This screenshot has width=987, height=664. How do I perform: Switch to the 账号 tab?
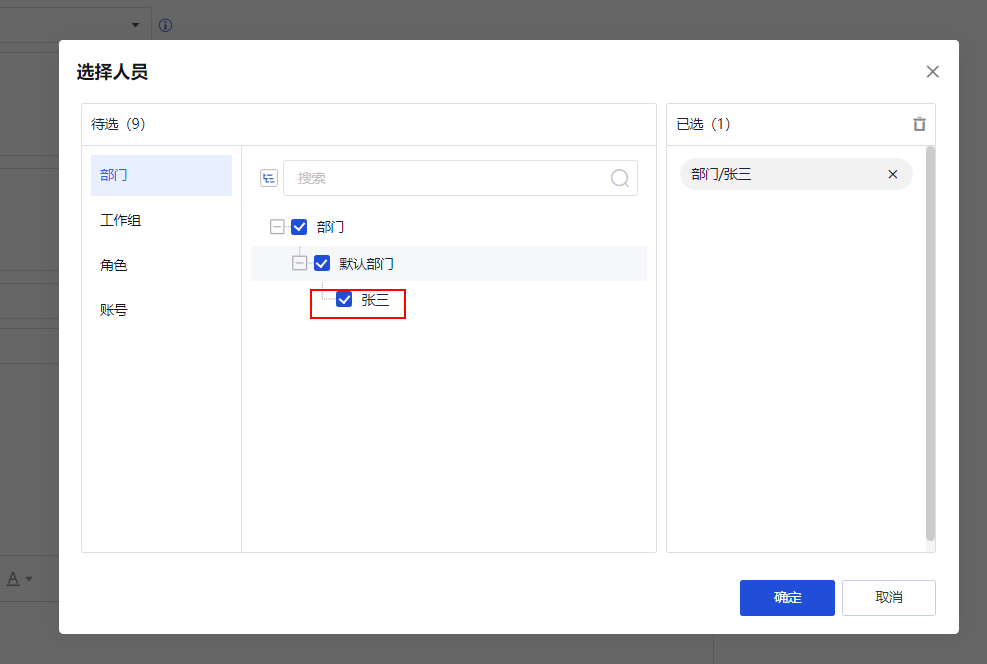114,310
